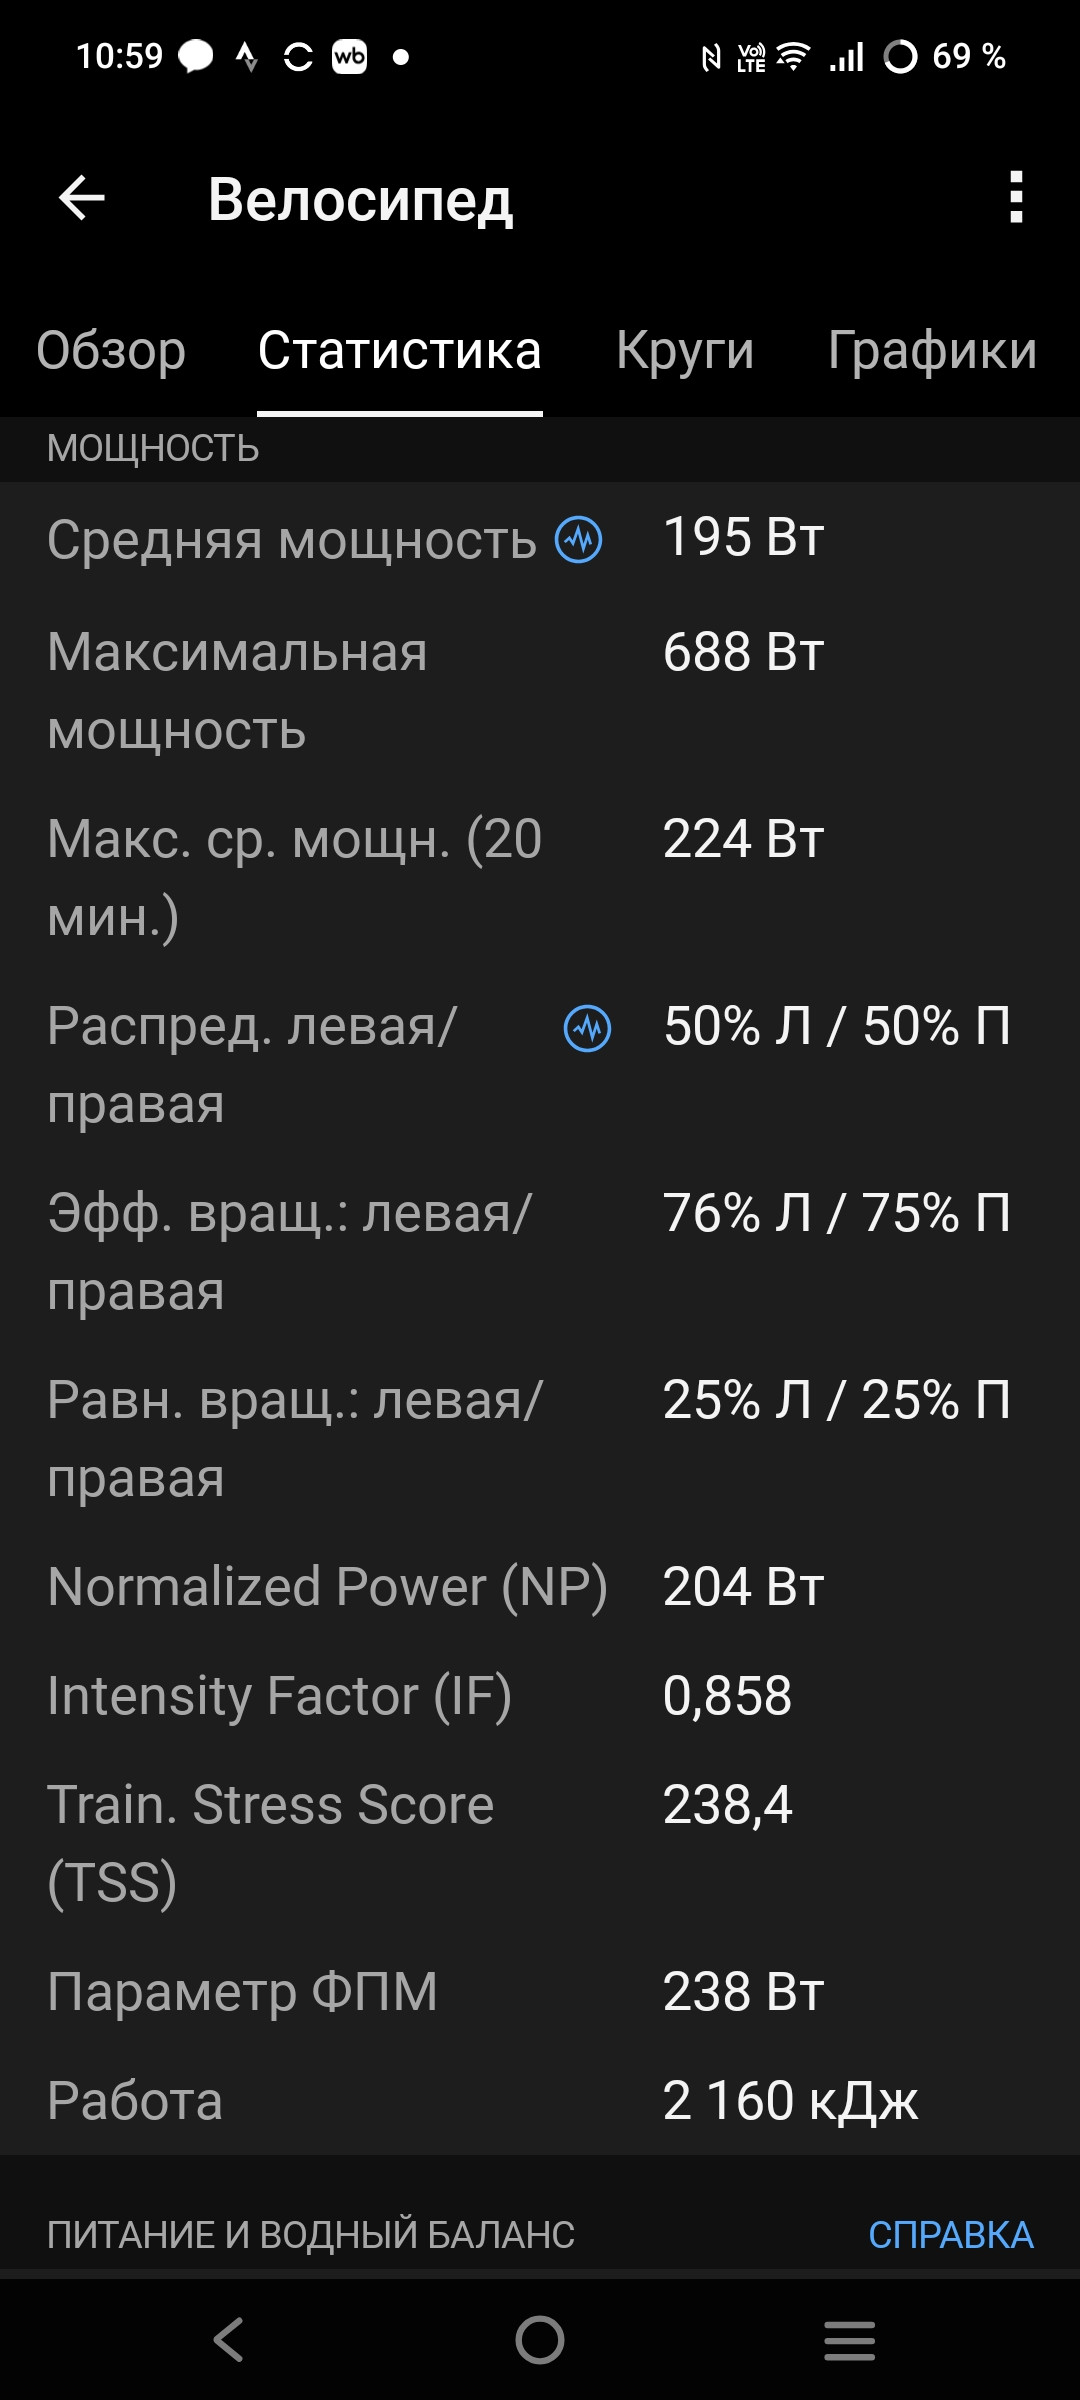Select the Train. Stress Score (TSS) row
This screenshot has width=1080, height=2400.
coord(540,1843)
